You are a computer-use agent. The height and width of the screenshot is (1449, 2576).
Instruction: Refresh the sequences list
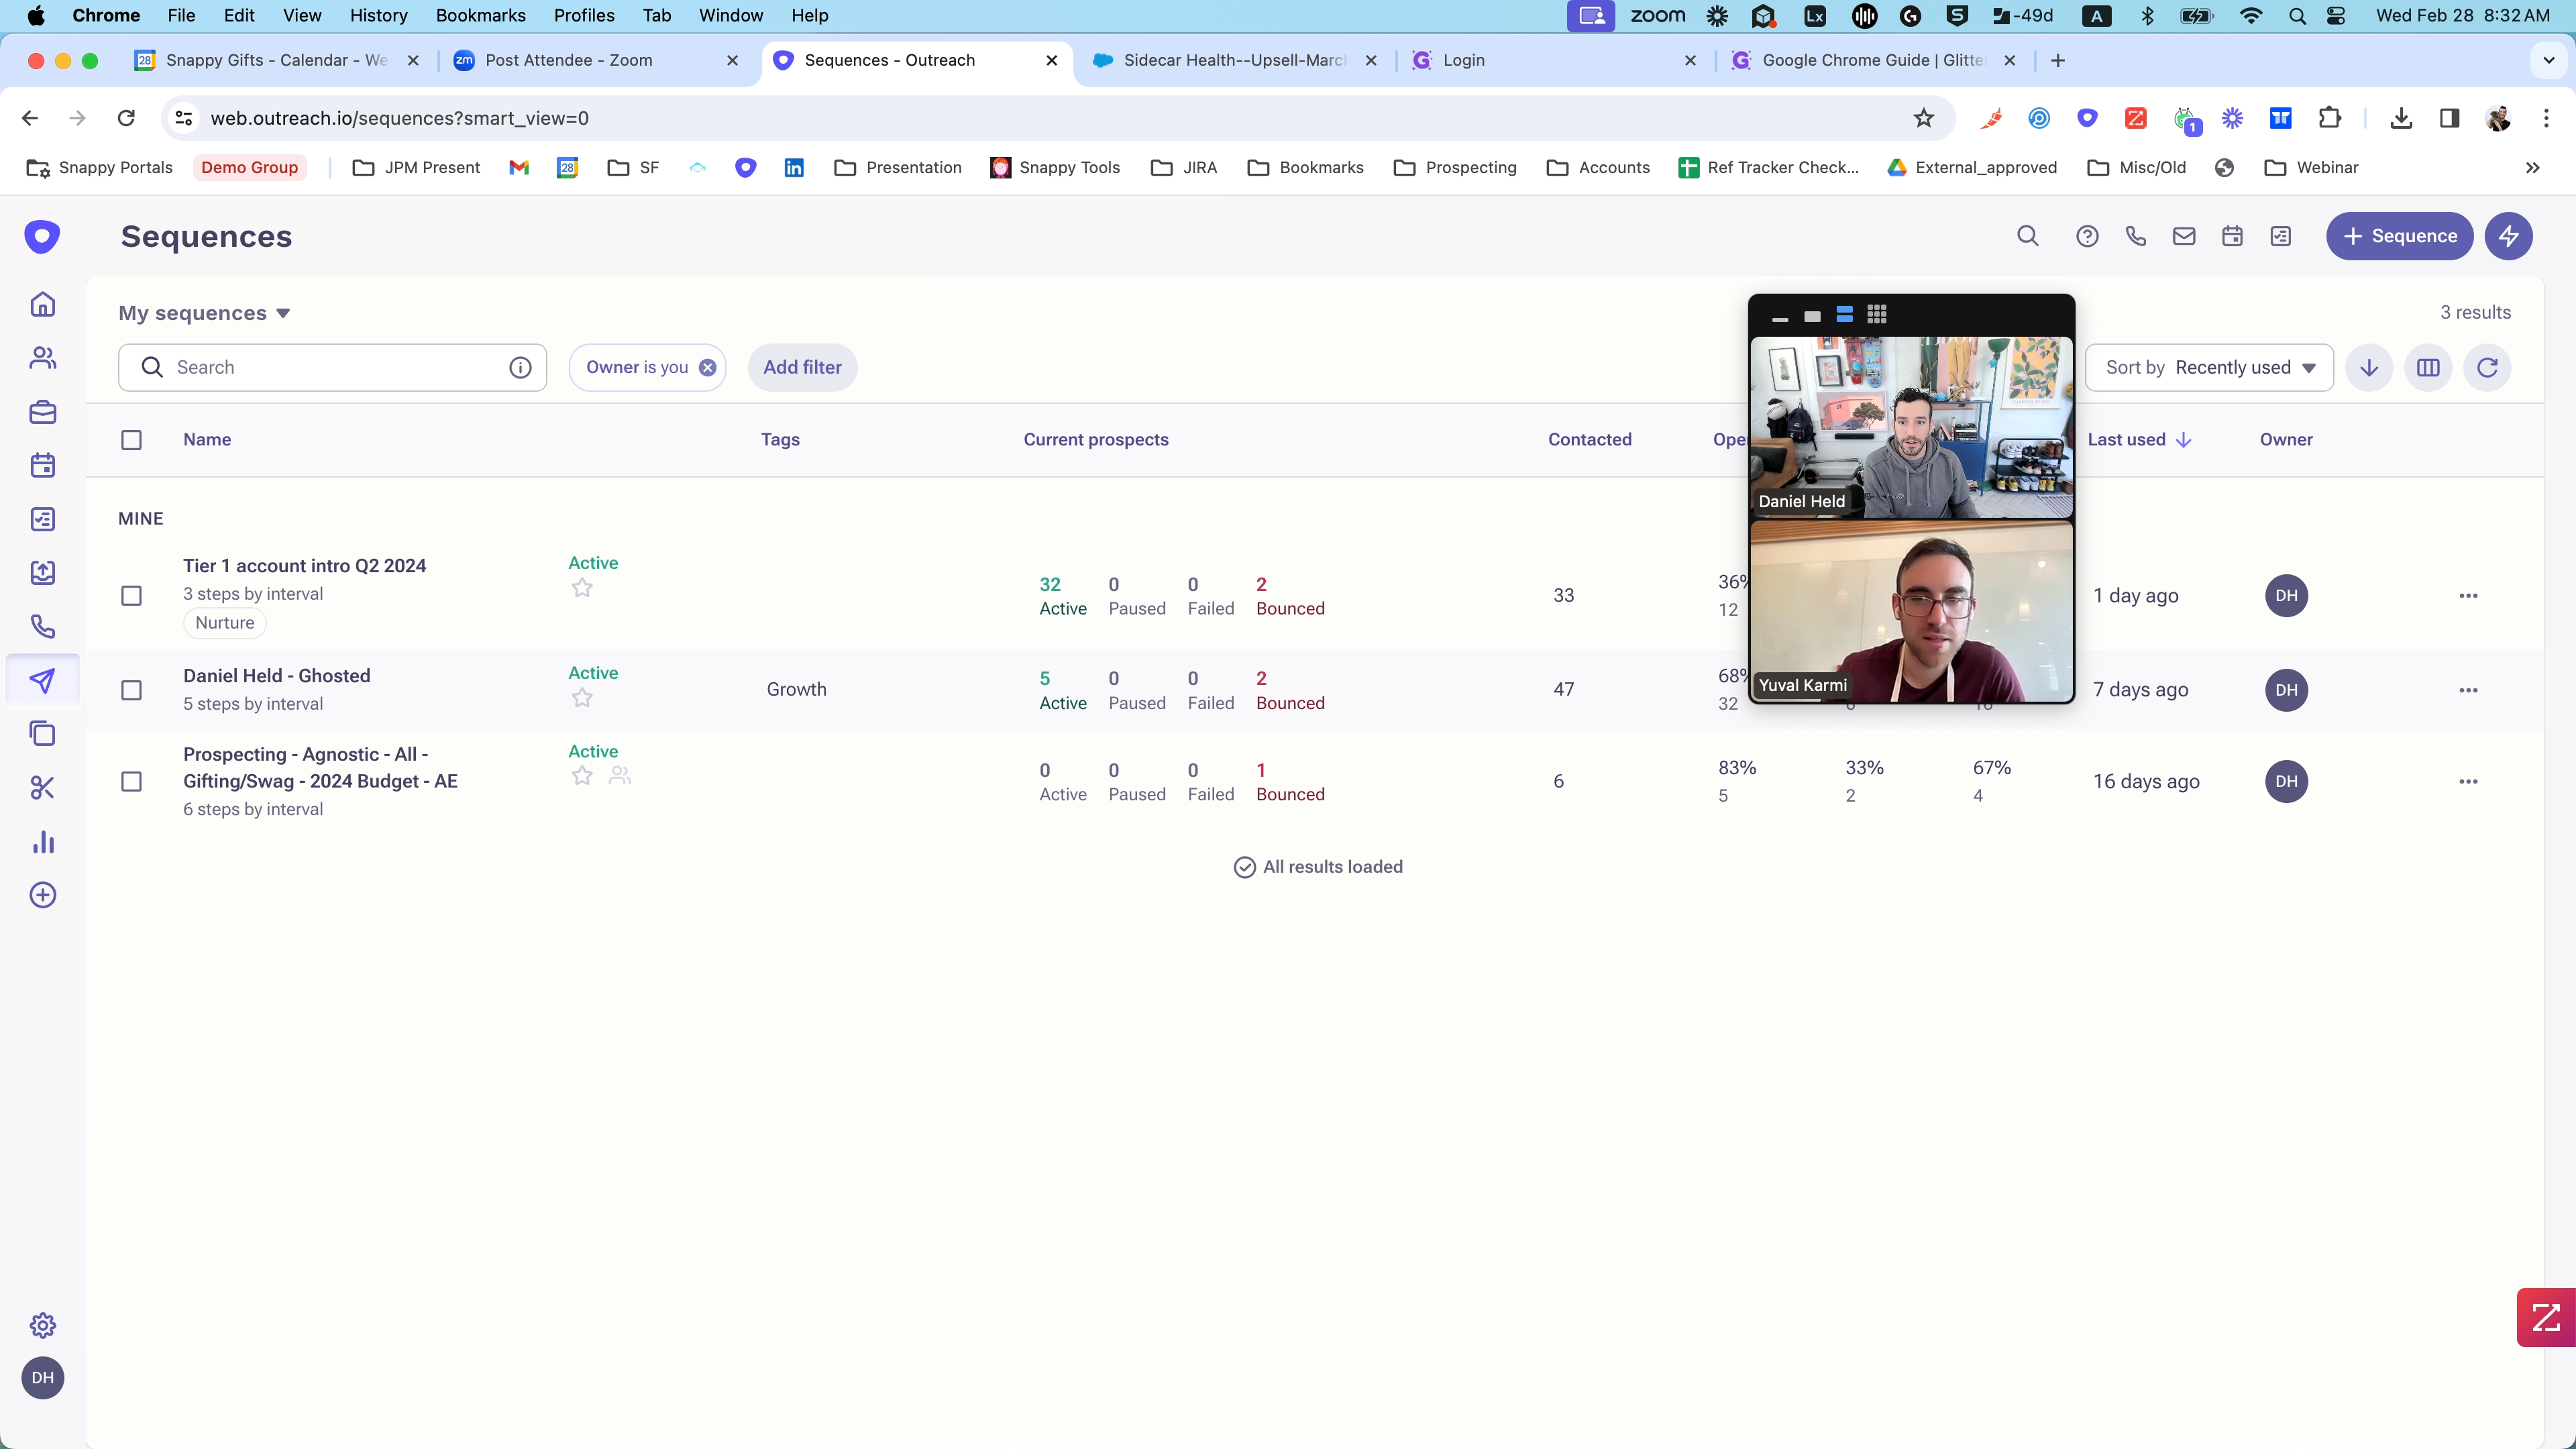(2488, 367)
